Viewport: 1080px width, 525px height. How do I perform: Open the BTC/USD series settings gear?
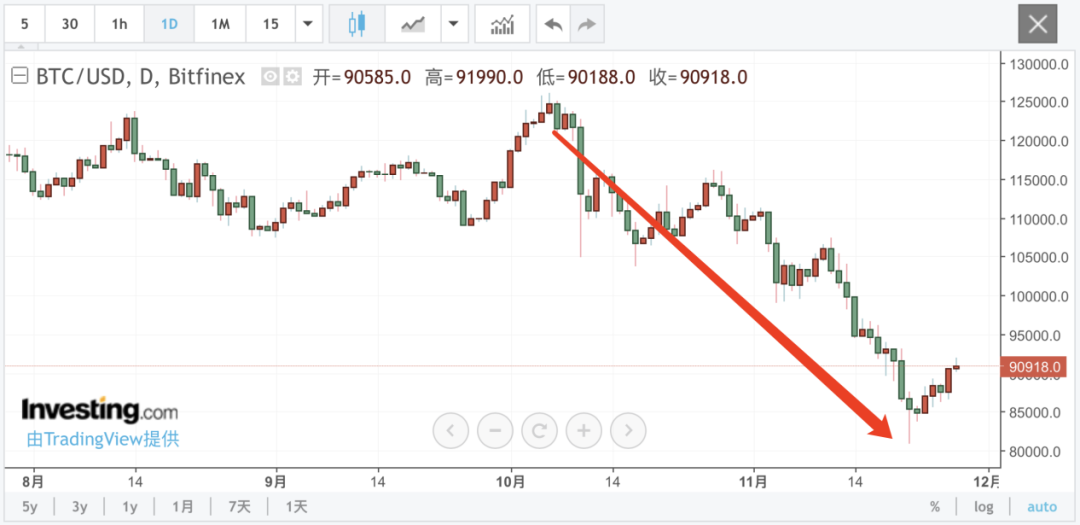point(292,77)
